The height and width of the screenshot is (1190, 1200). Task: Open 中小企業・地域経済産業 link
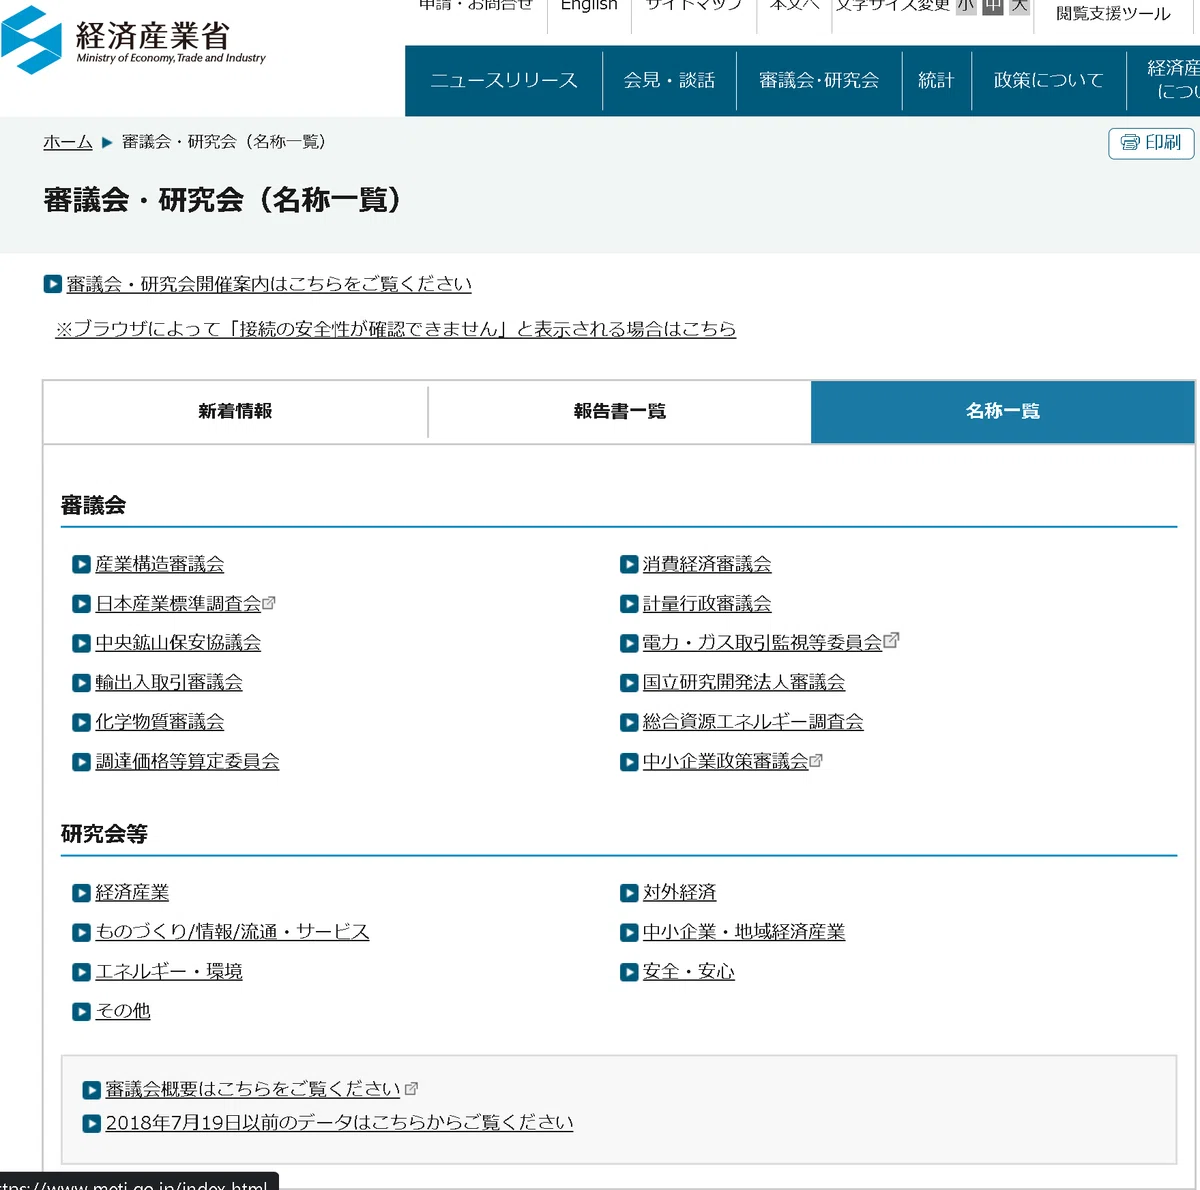744,933
